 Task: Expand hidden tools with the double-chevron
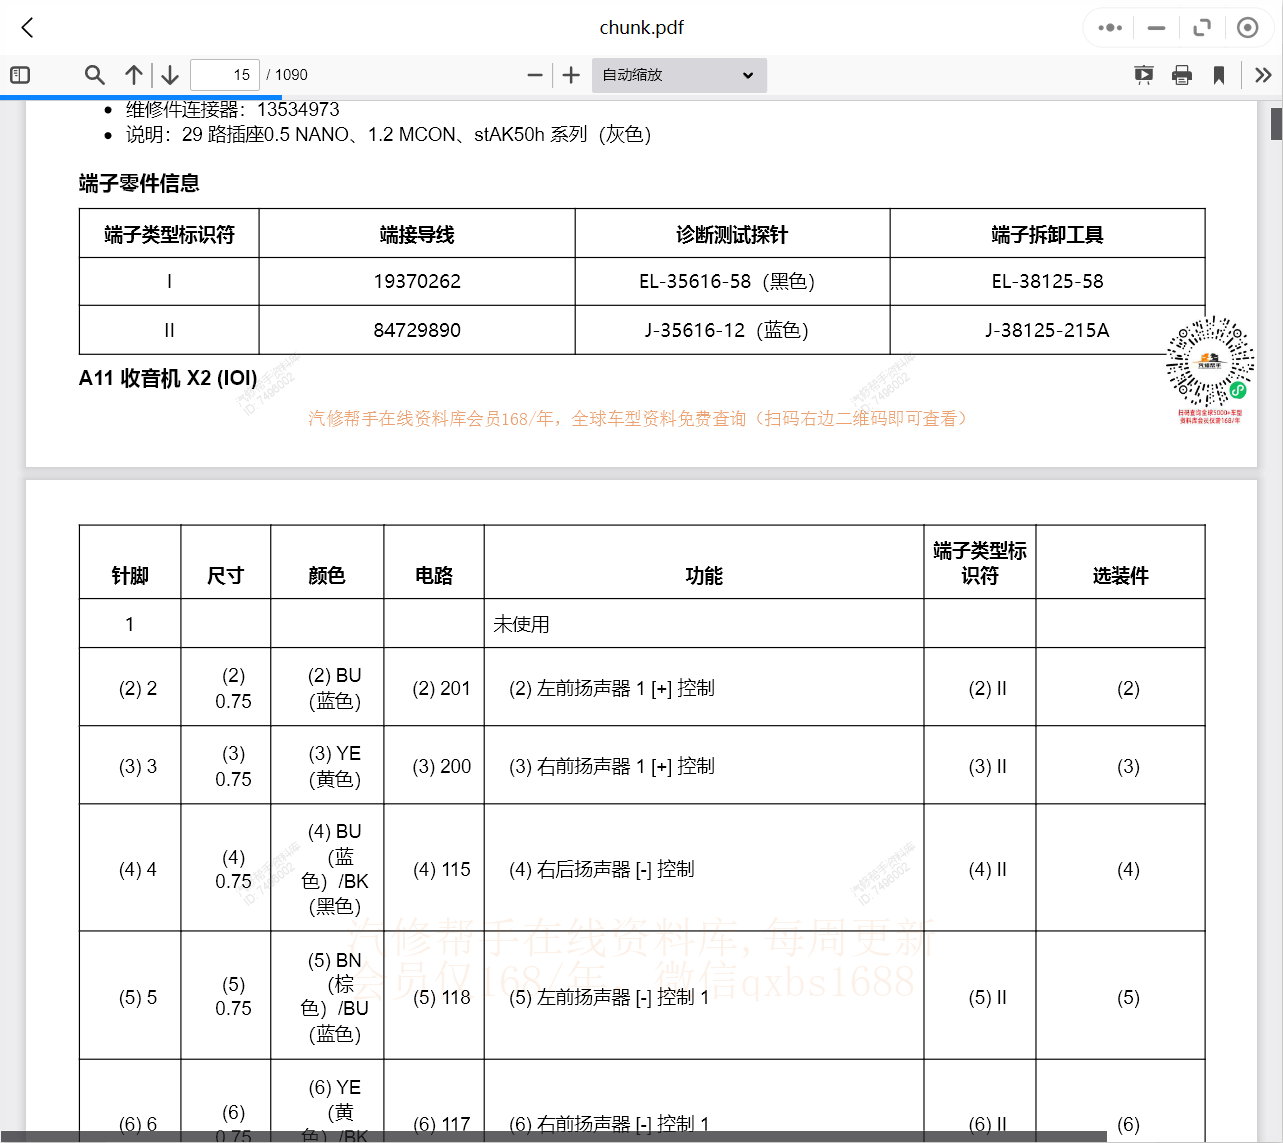coord(1262,74)
